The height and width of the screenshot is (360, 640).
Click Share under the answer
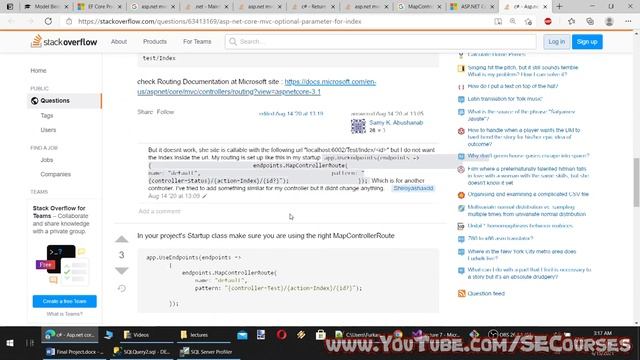click(x=145, y=112)
